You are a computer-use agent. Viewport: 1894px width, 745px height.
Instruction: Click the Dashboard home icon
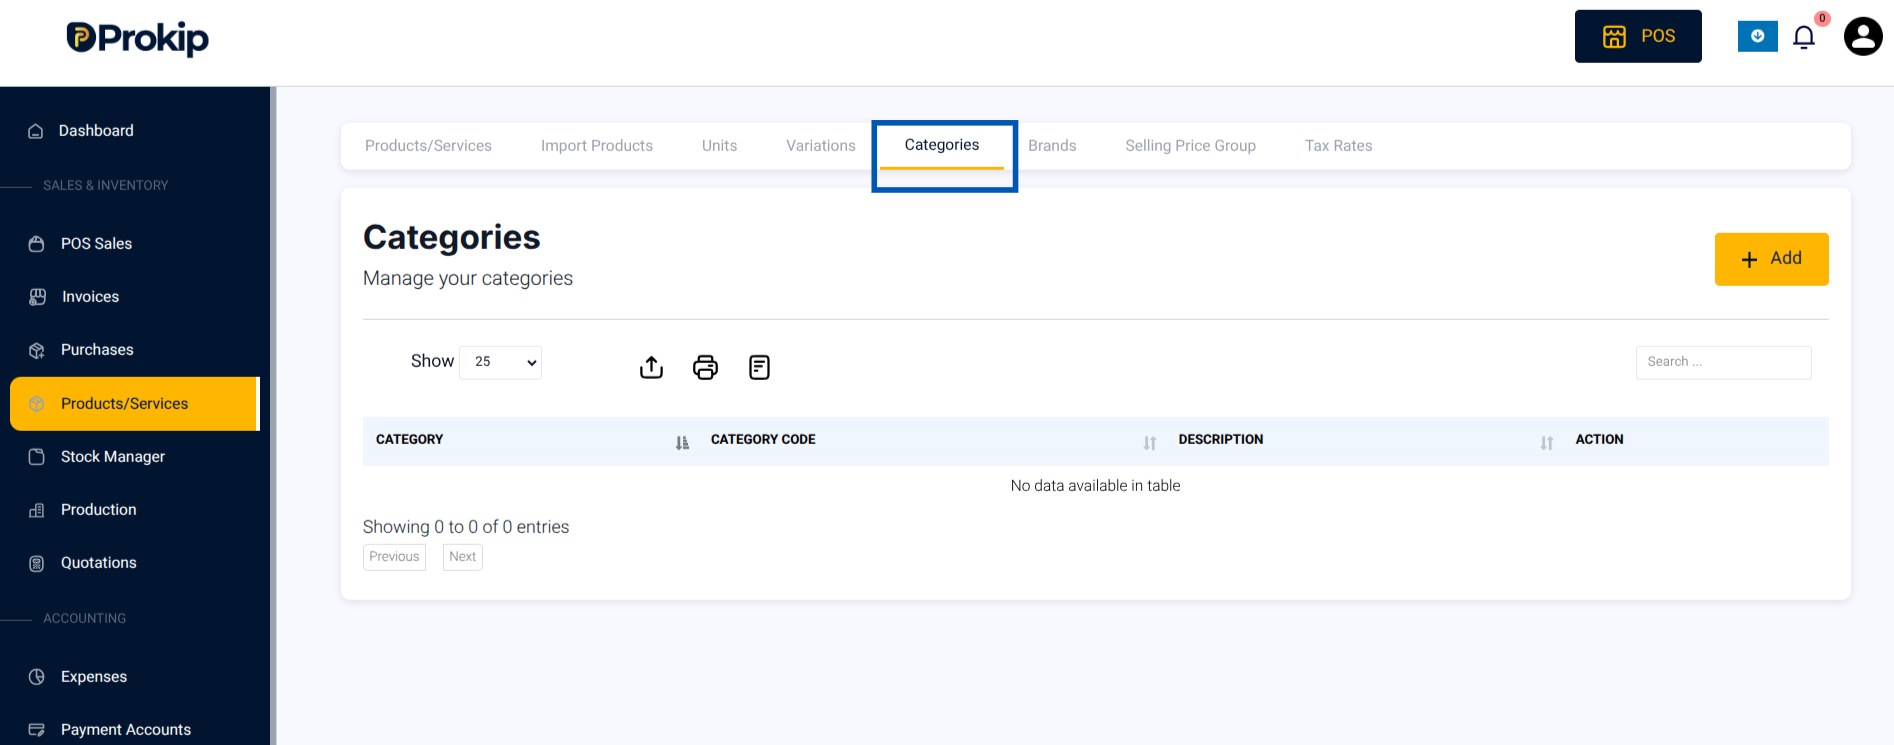tap(36, 131)
